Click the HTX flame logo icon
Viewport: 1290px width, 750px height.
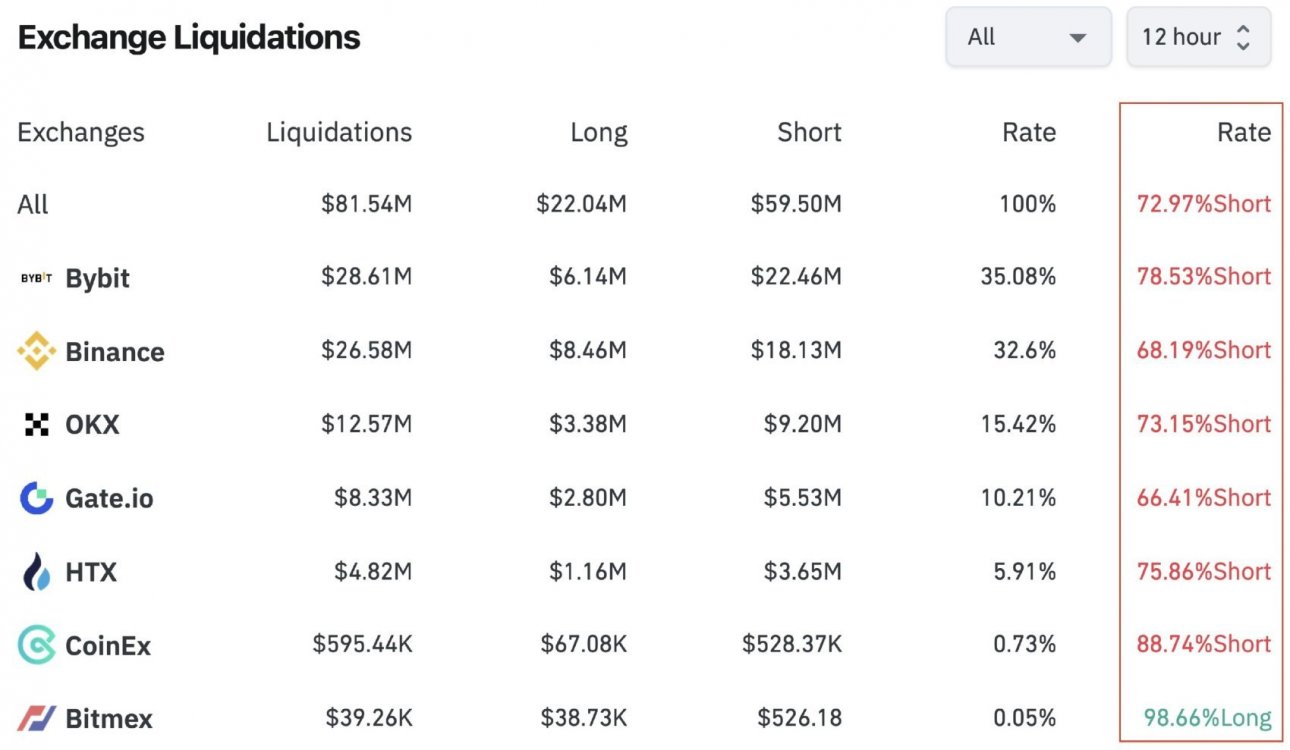click(37, 572)
